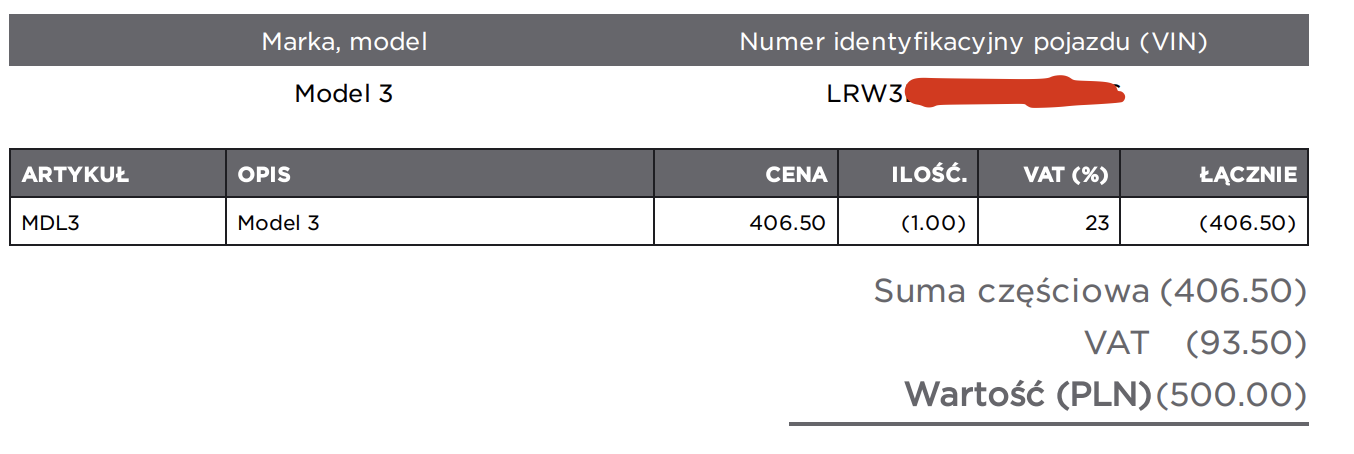Click the 'Marka, model' header cell
Viewport: 1354px width, 454px height.
(344, 41)
